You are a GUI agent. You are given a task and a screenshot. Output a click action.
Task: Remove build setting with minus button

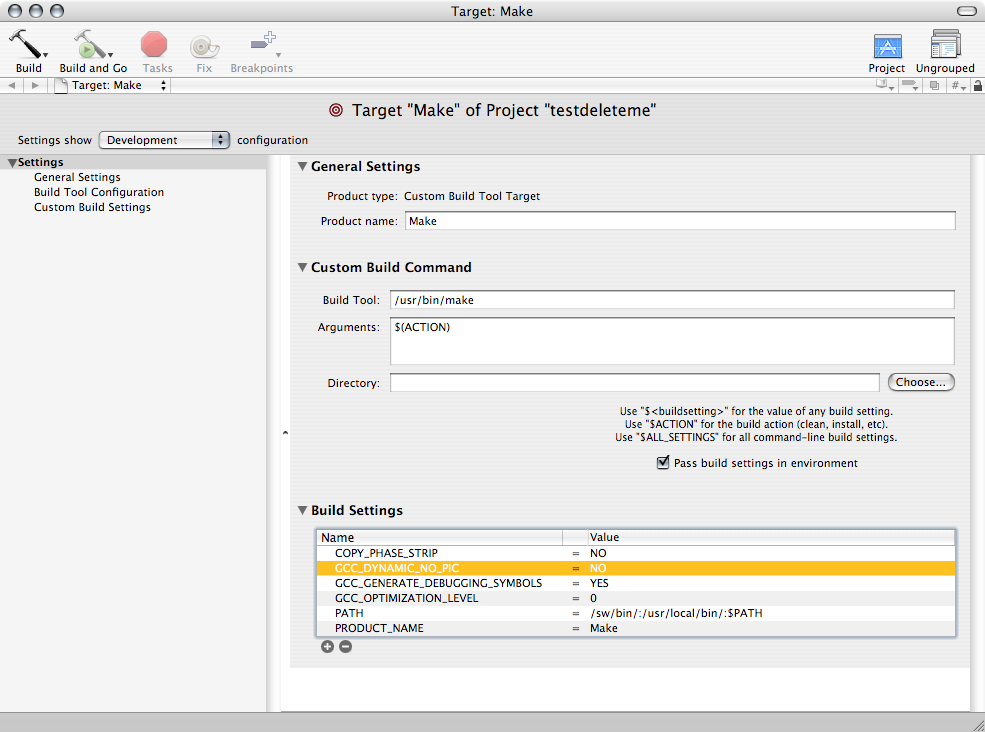tap(345, 647)
